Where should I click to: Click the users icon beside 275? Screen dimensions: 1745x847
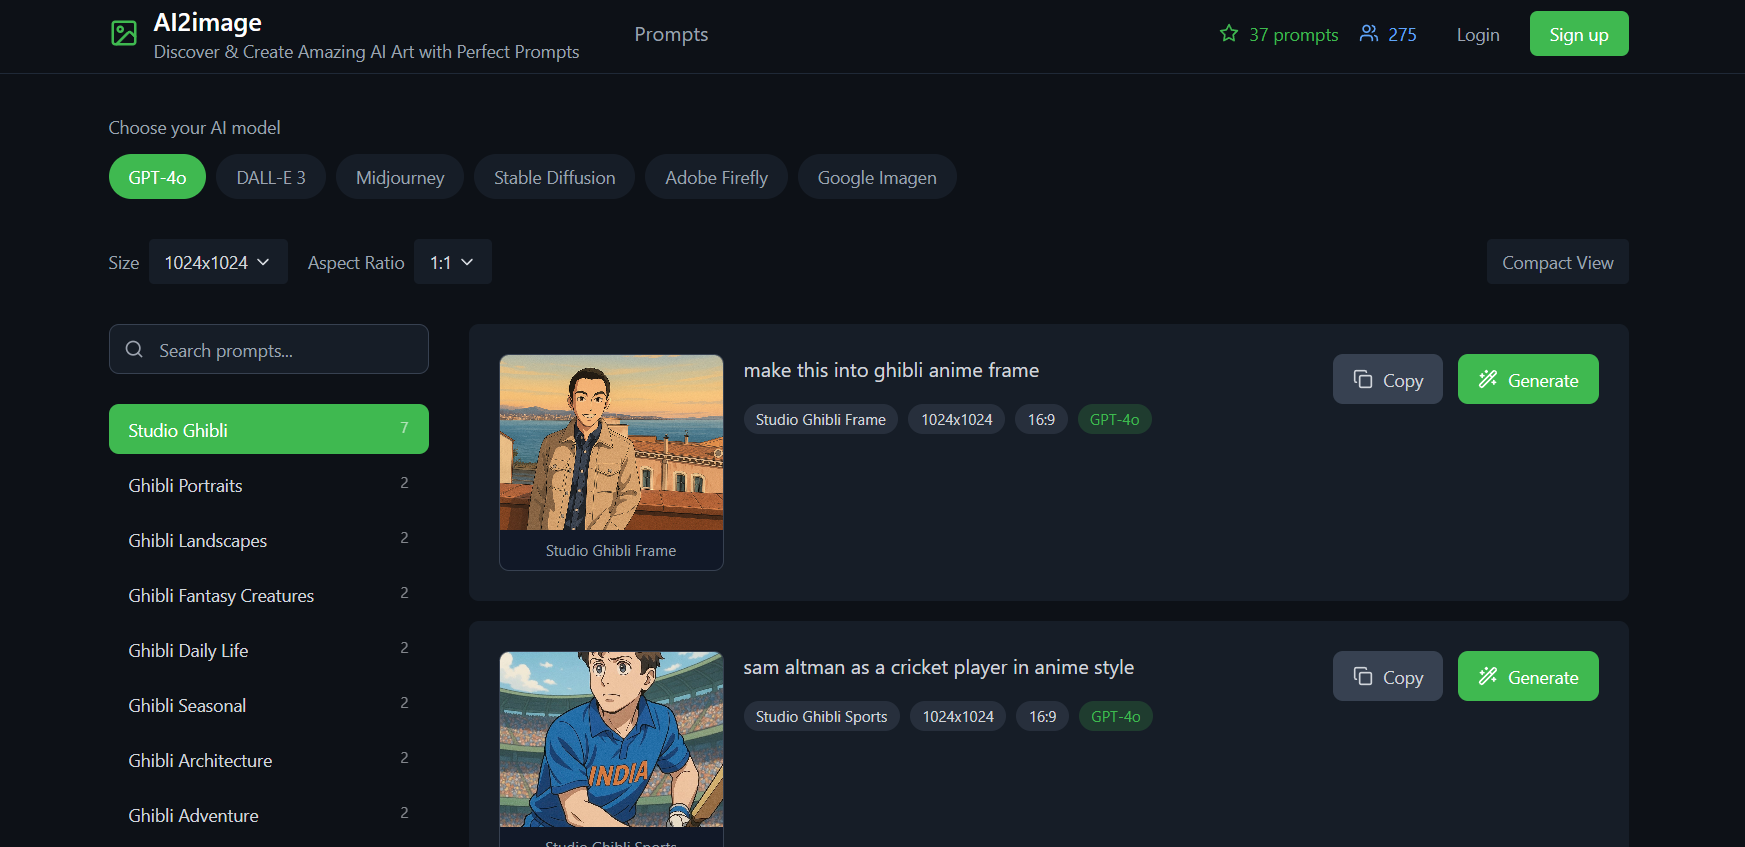(1369, 34)
